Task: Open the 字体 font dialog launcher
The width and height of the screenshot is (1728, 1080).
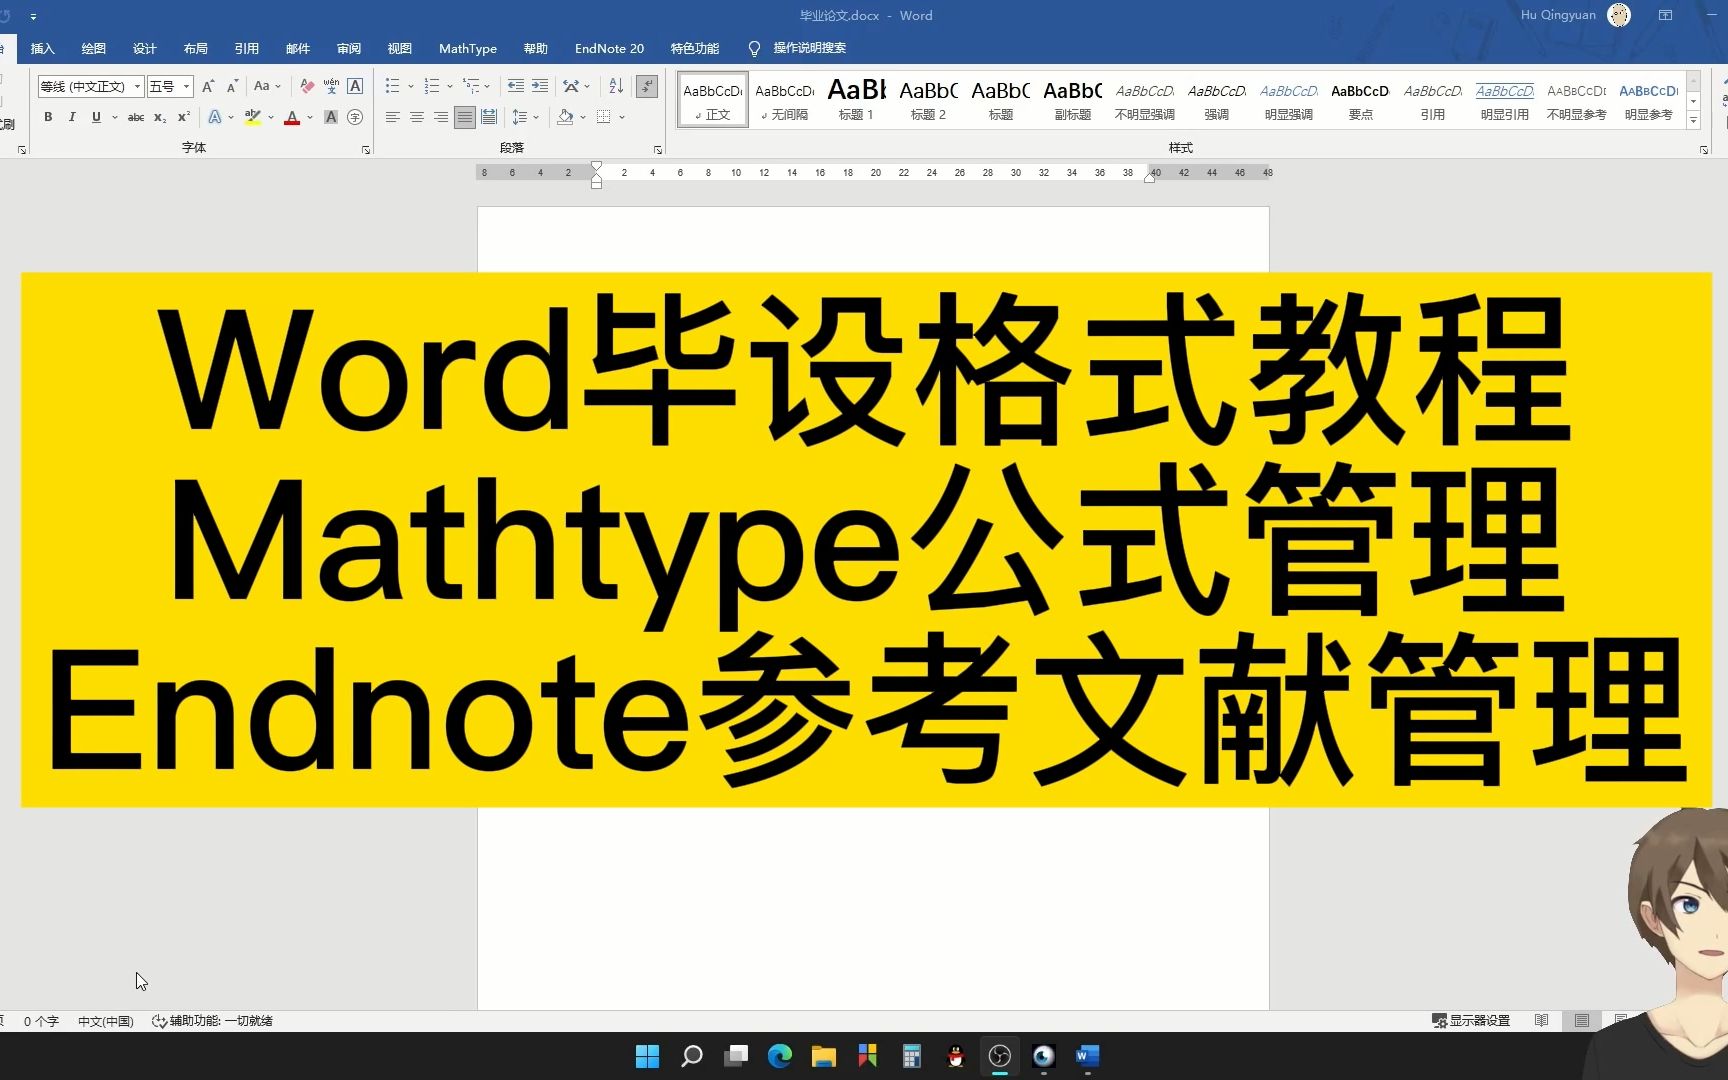Action: pos(366,150)
